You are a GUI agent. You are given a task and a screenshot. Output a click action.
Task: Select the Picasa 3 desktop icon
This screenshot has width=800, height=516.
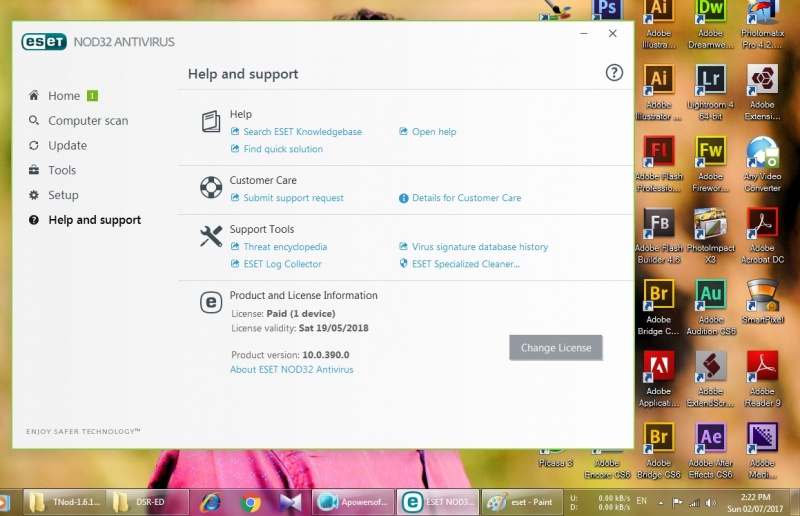(x=555, y=458)
